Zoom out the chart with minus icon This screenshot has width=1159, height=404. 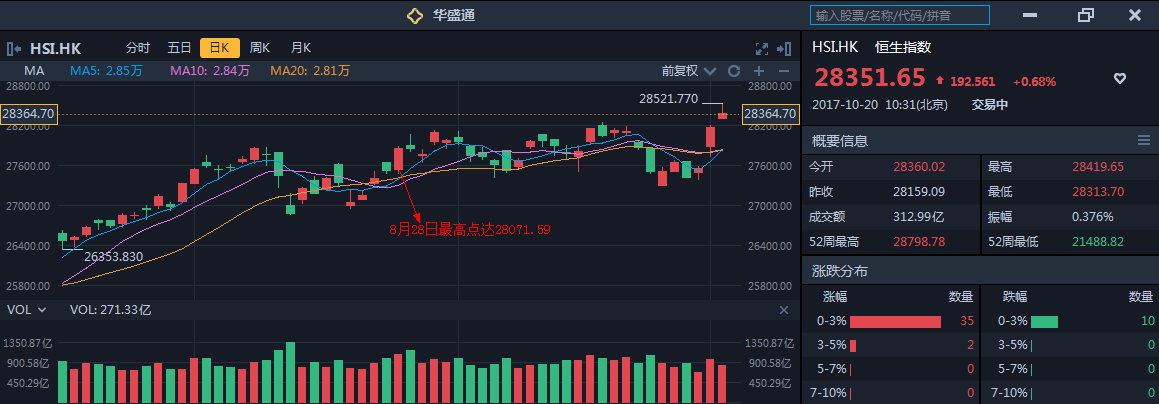(783, 71)
